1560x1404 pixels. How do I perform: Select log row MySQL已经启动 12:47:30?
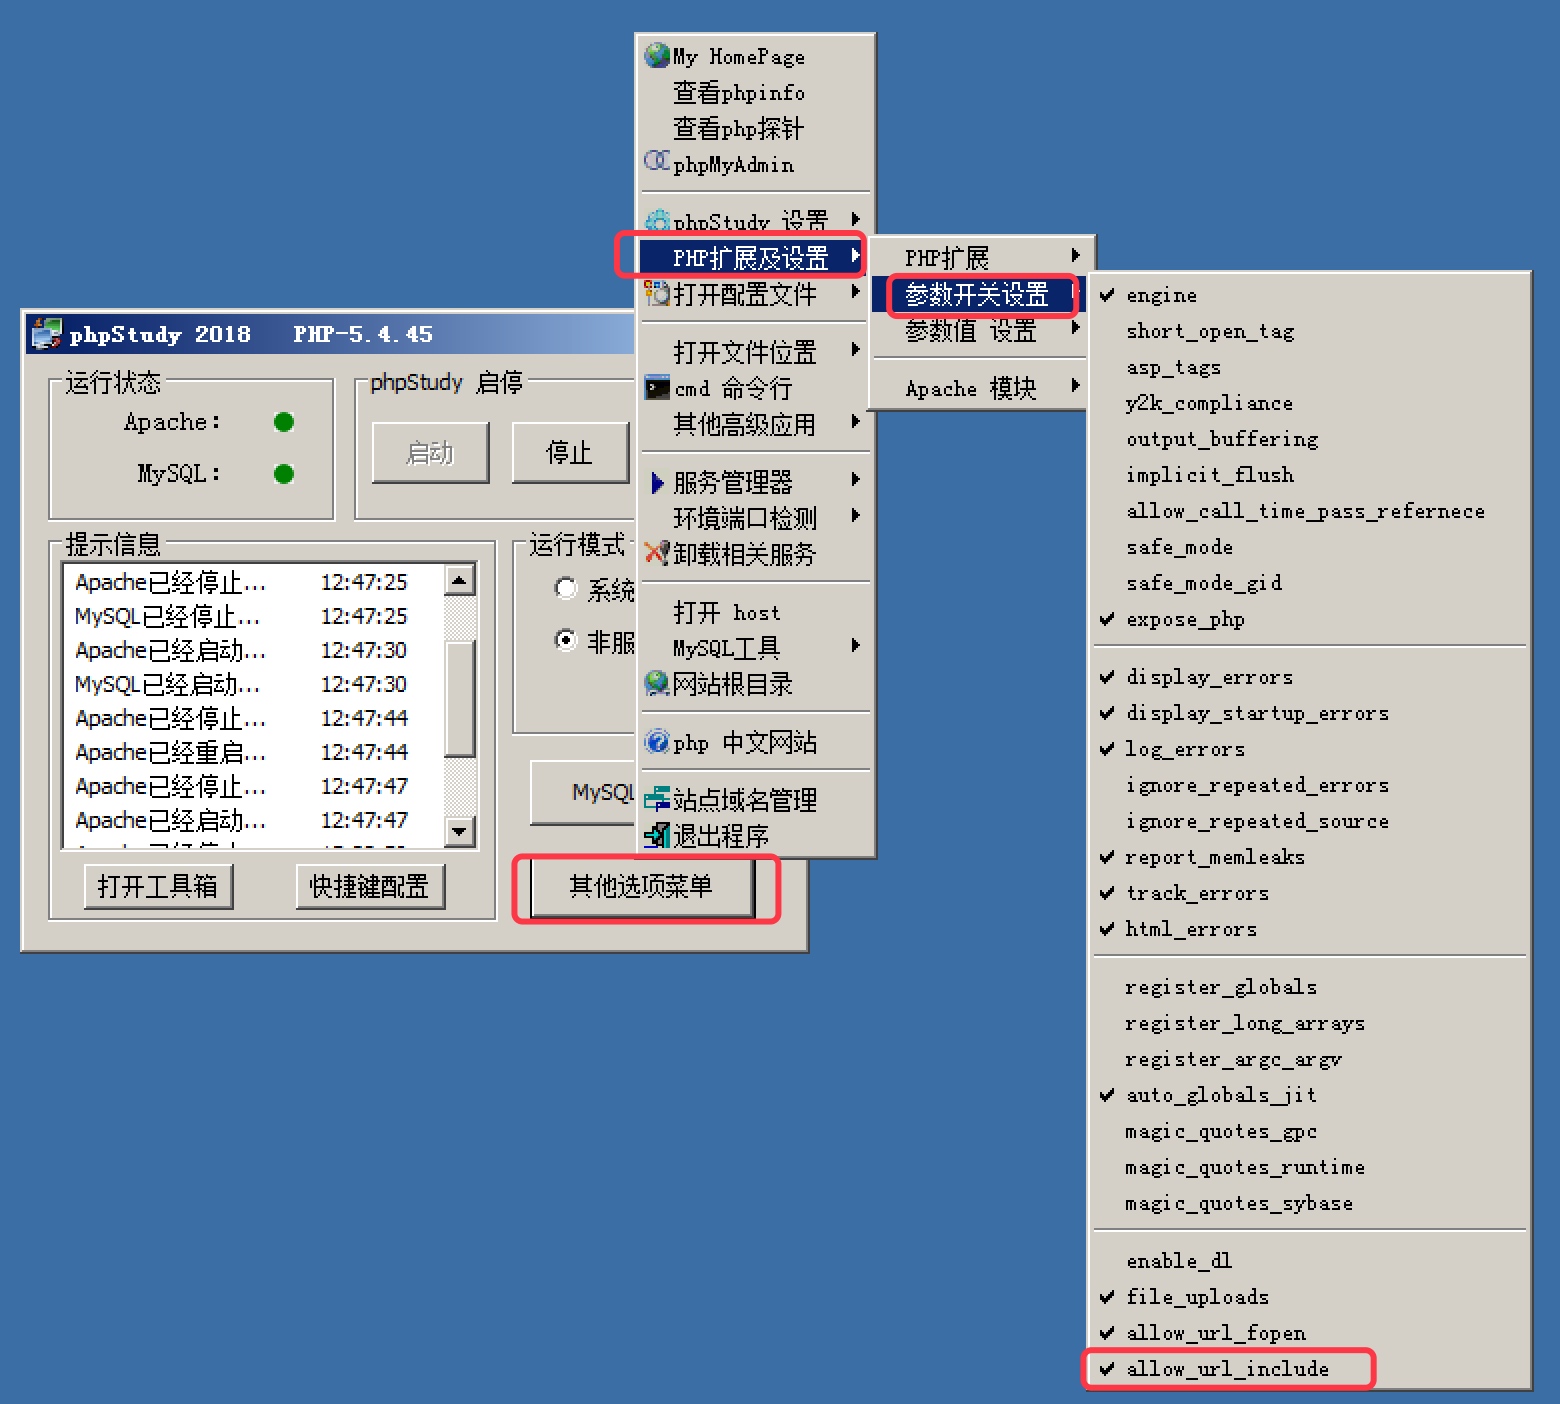(x=254, y=684)
